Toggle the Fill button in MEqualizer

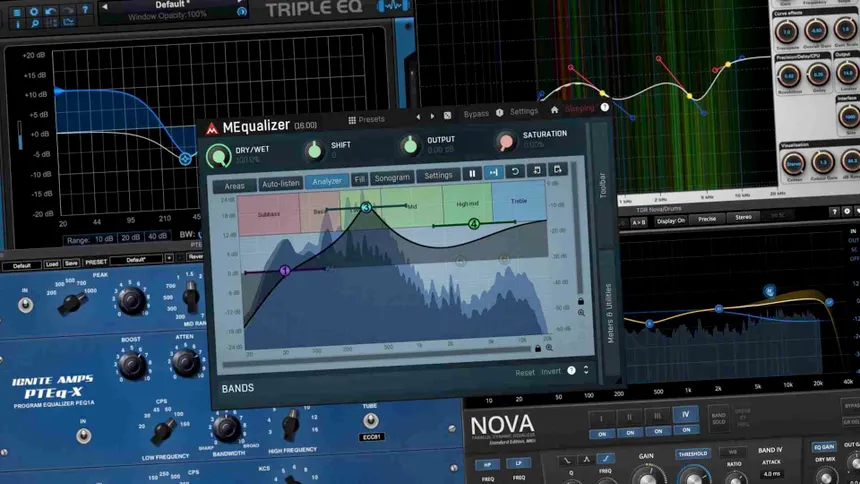[x=359, y=179]
